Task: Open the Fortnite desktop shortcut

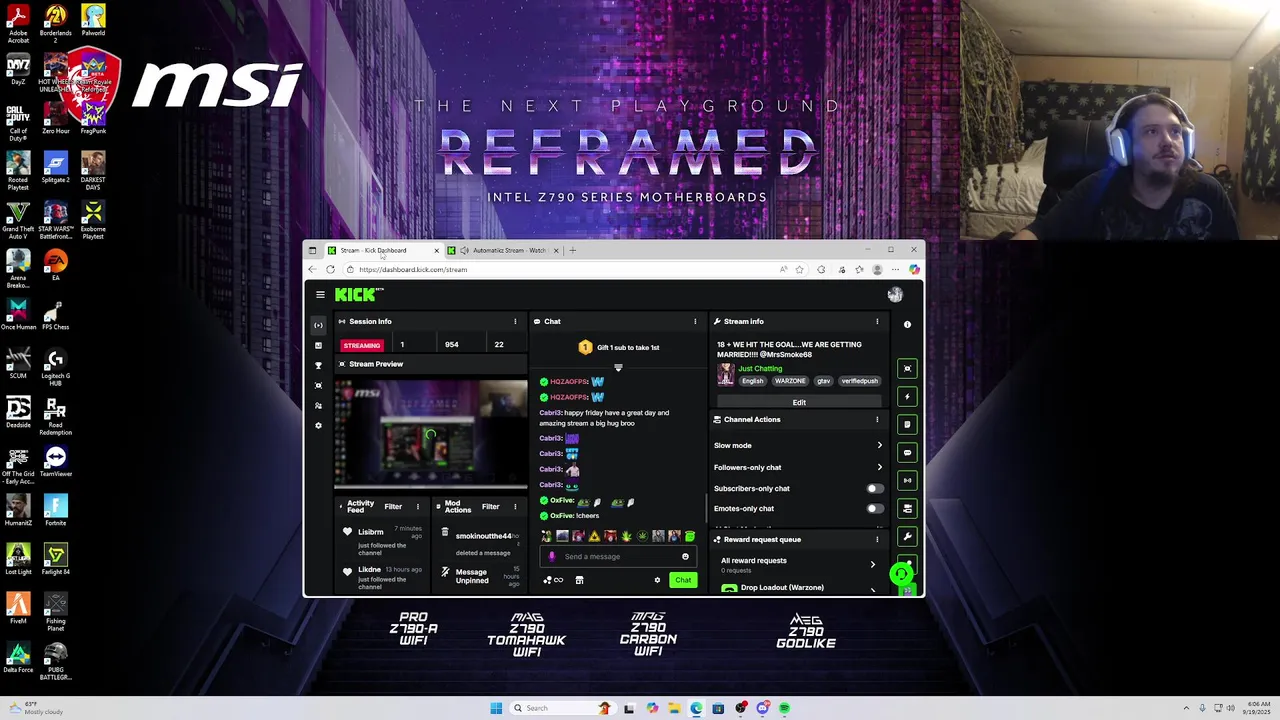Action: coord(55,510)
